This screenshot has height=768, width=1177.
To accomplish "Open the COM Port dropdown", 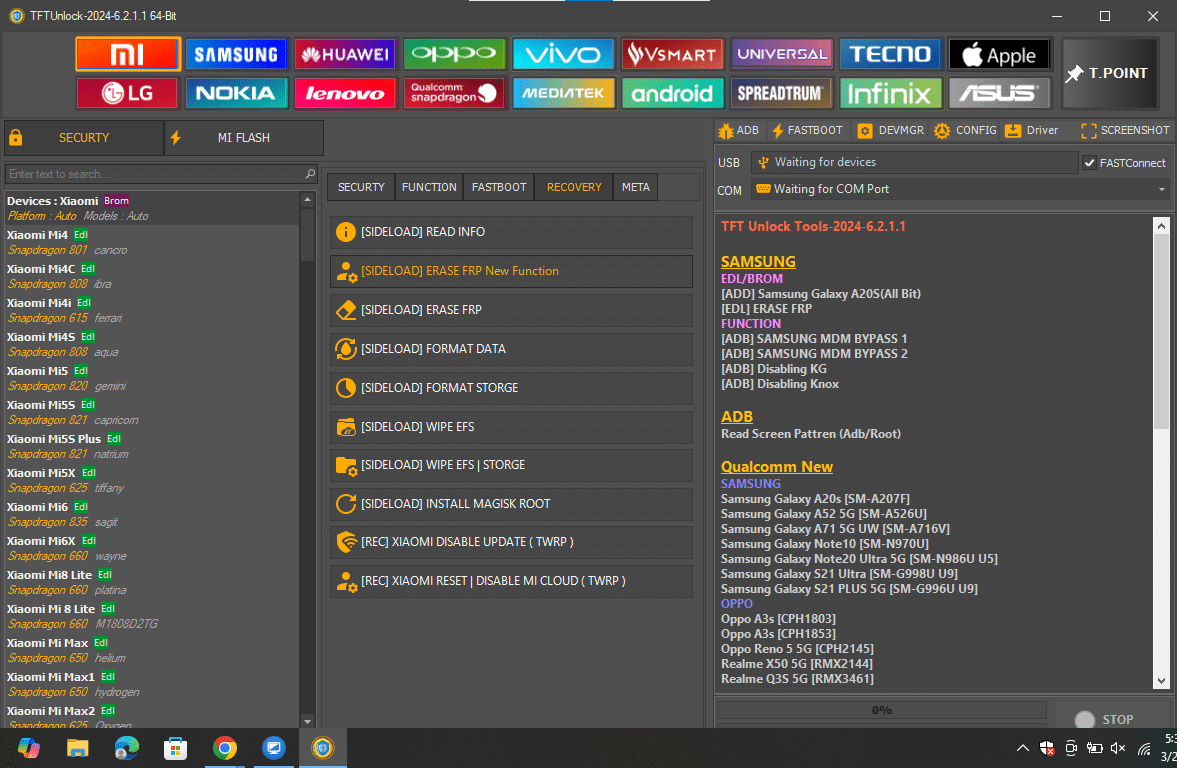I will tap(1161, 188).
